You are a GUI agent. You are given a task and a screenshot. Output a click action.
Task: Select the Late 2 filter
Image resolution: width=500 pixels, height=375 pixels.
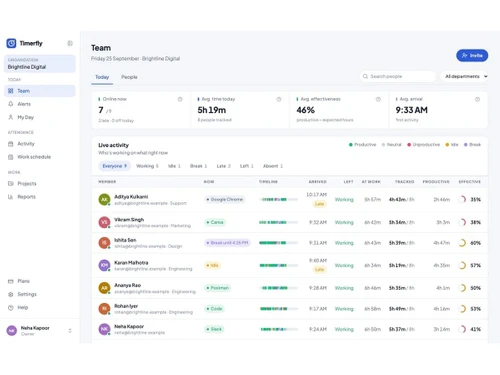pyautogui.click(x=224, y=166)
